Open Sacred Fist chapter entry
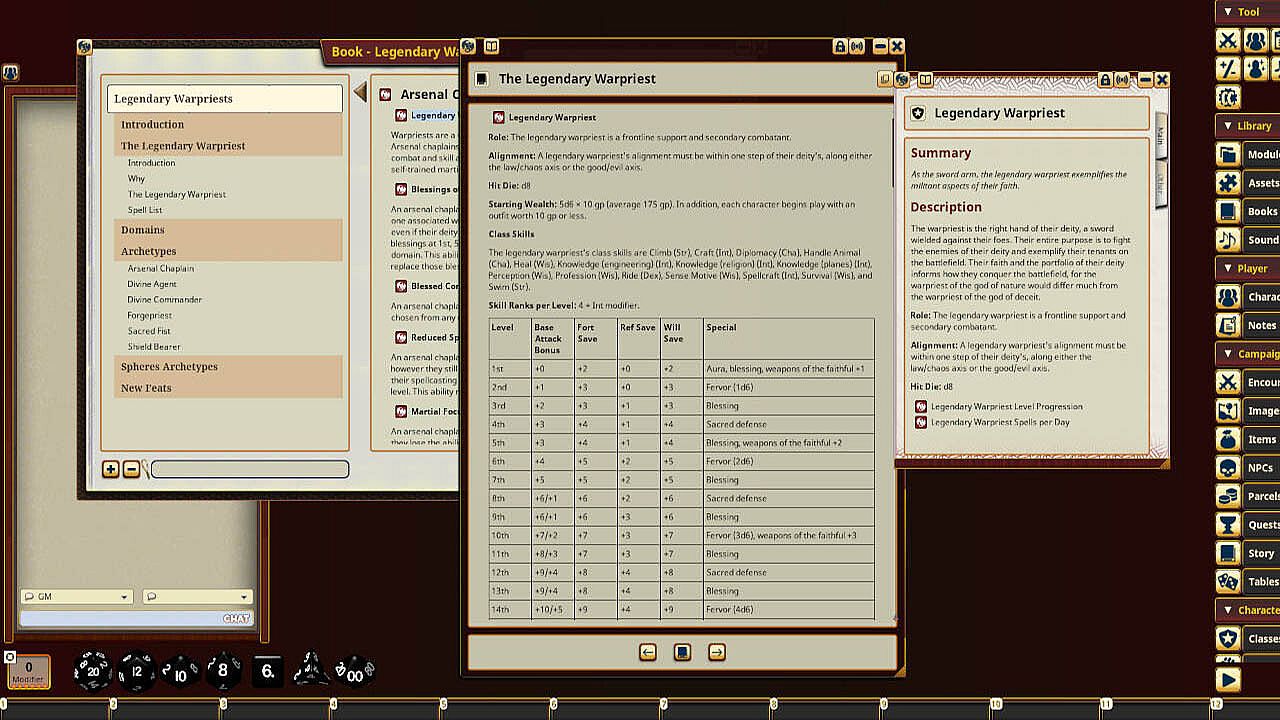This screenshot has height=720, width=1280. click(149, 331)
